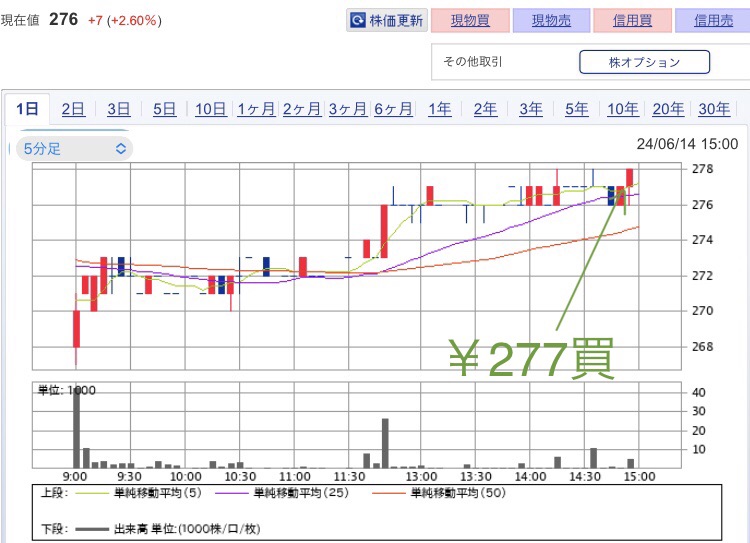Click the current price 276 value
The height and width of the screenshot is (543, 750).
click(64, 20)
